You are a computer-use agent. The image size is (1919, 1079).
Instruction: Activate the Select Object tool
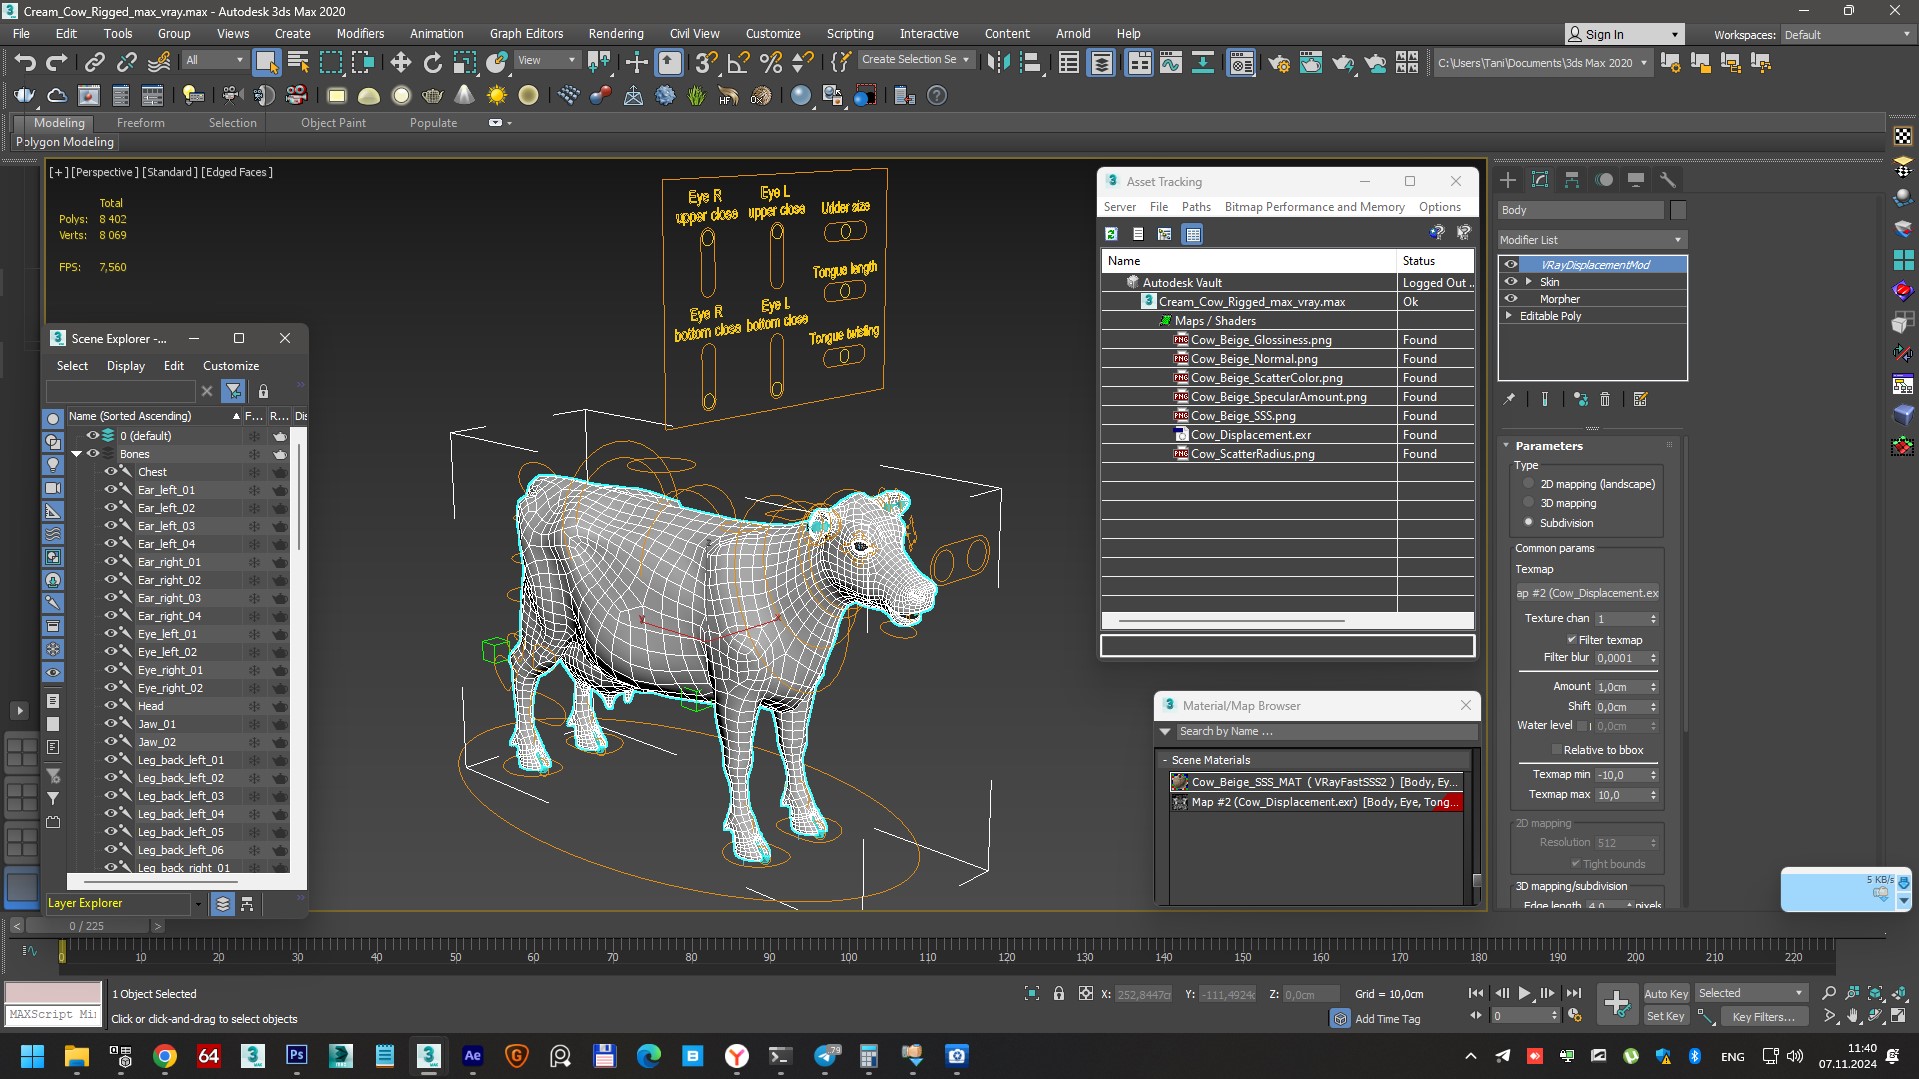coord(266,62)
